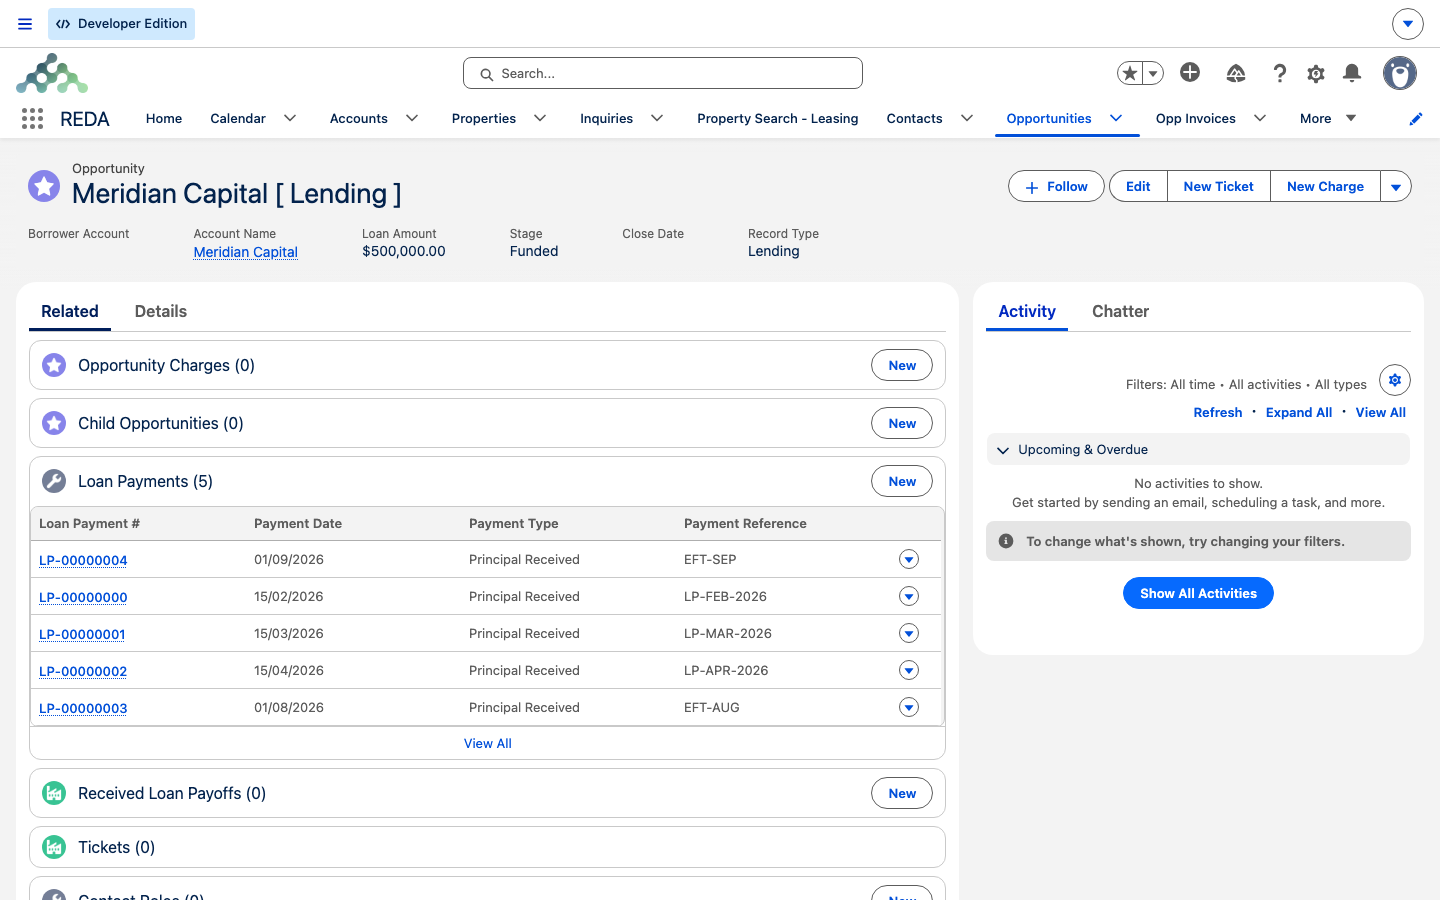Expand the More navigation menu
The height and width of the screenshot is (900, 1440).
pos(1328,118)
